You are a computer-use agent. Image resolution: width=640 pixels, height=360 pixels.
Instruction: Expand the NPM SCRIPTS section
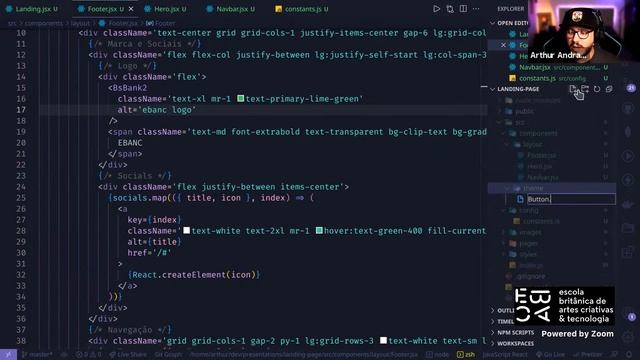513,332
